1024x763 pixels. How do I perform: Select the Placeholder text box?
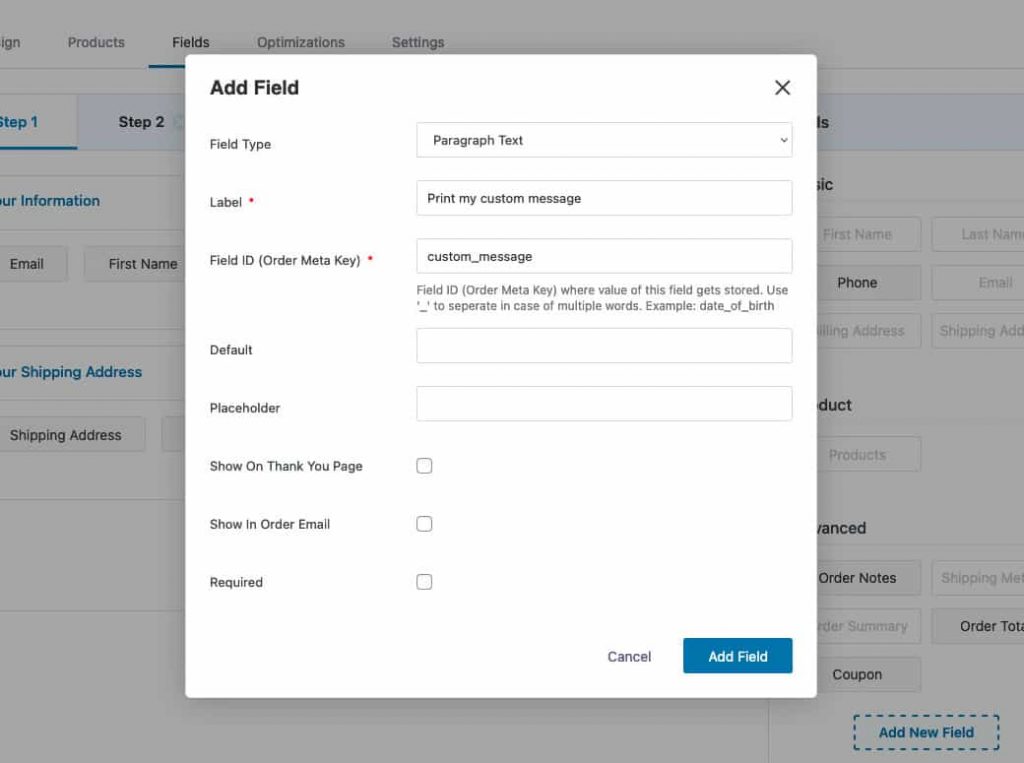604,404
